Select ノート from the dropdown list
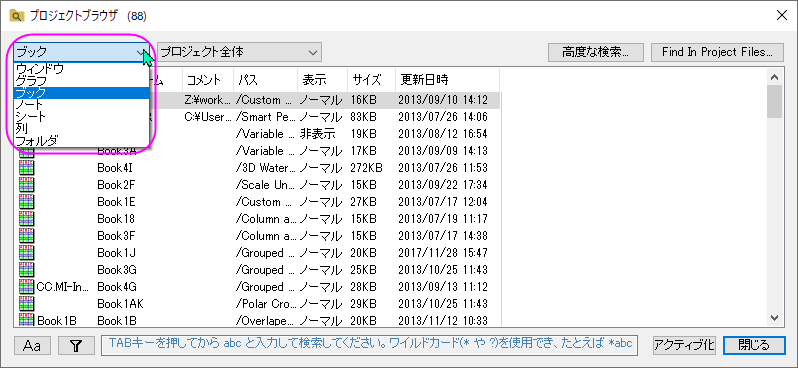 81,105
